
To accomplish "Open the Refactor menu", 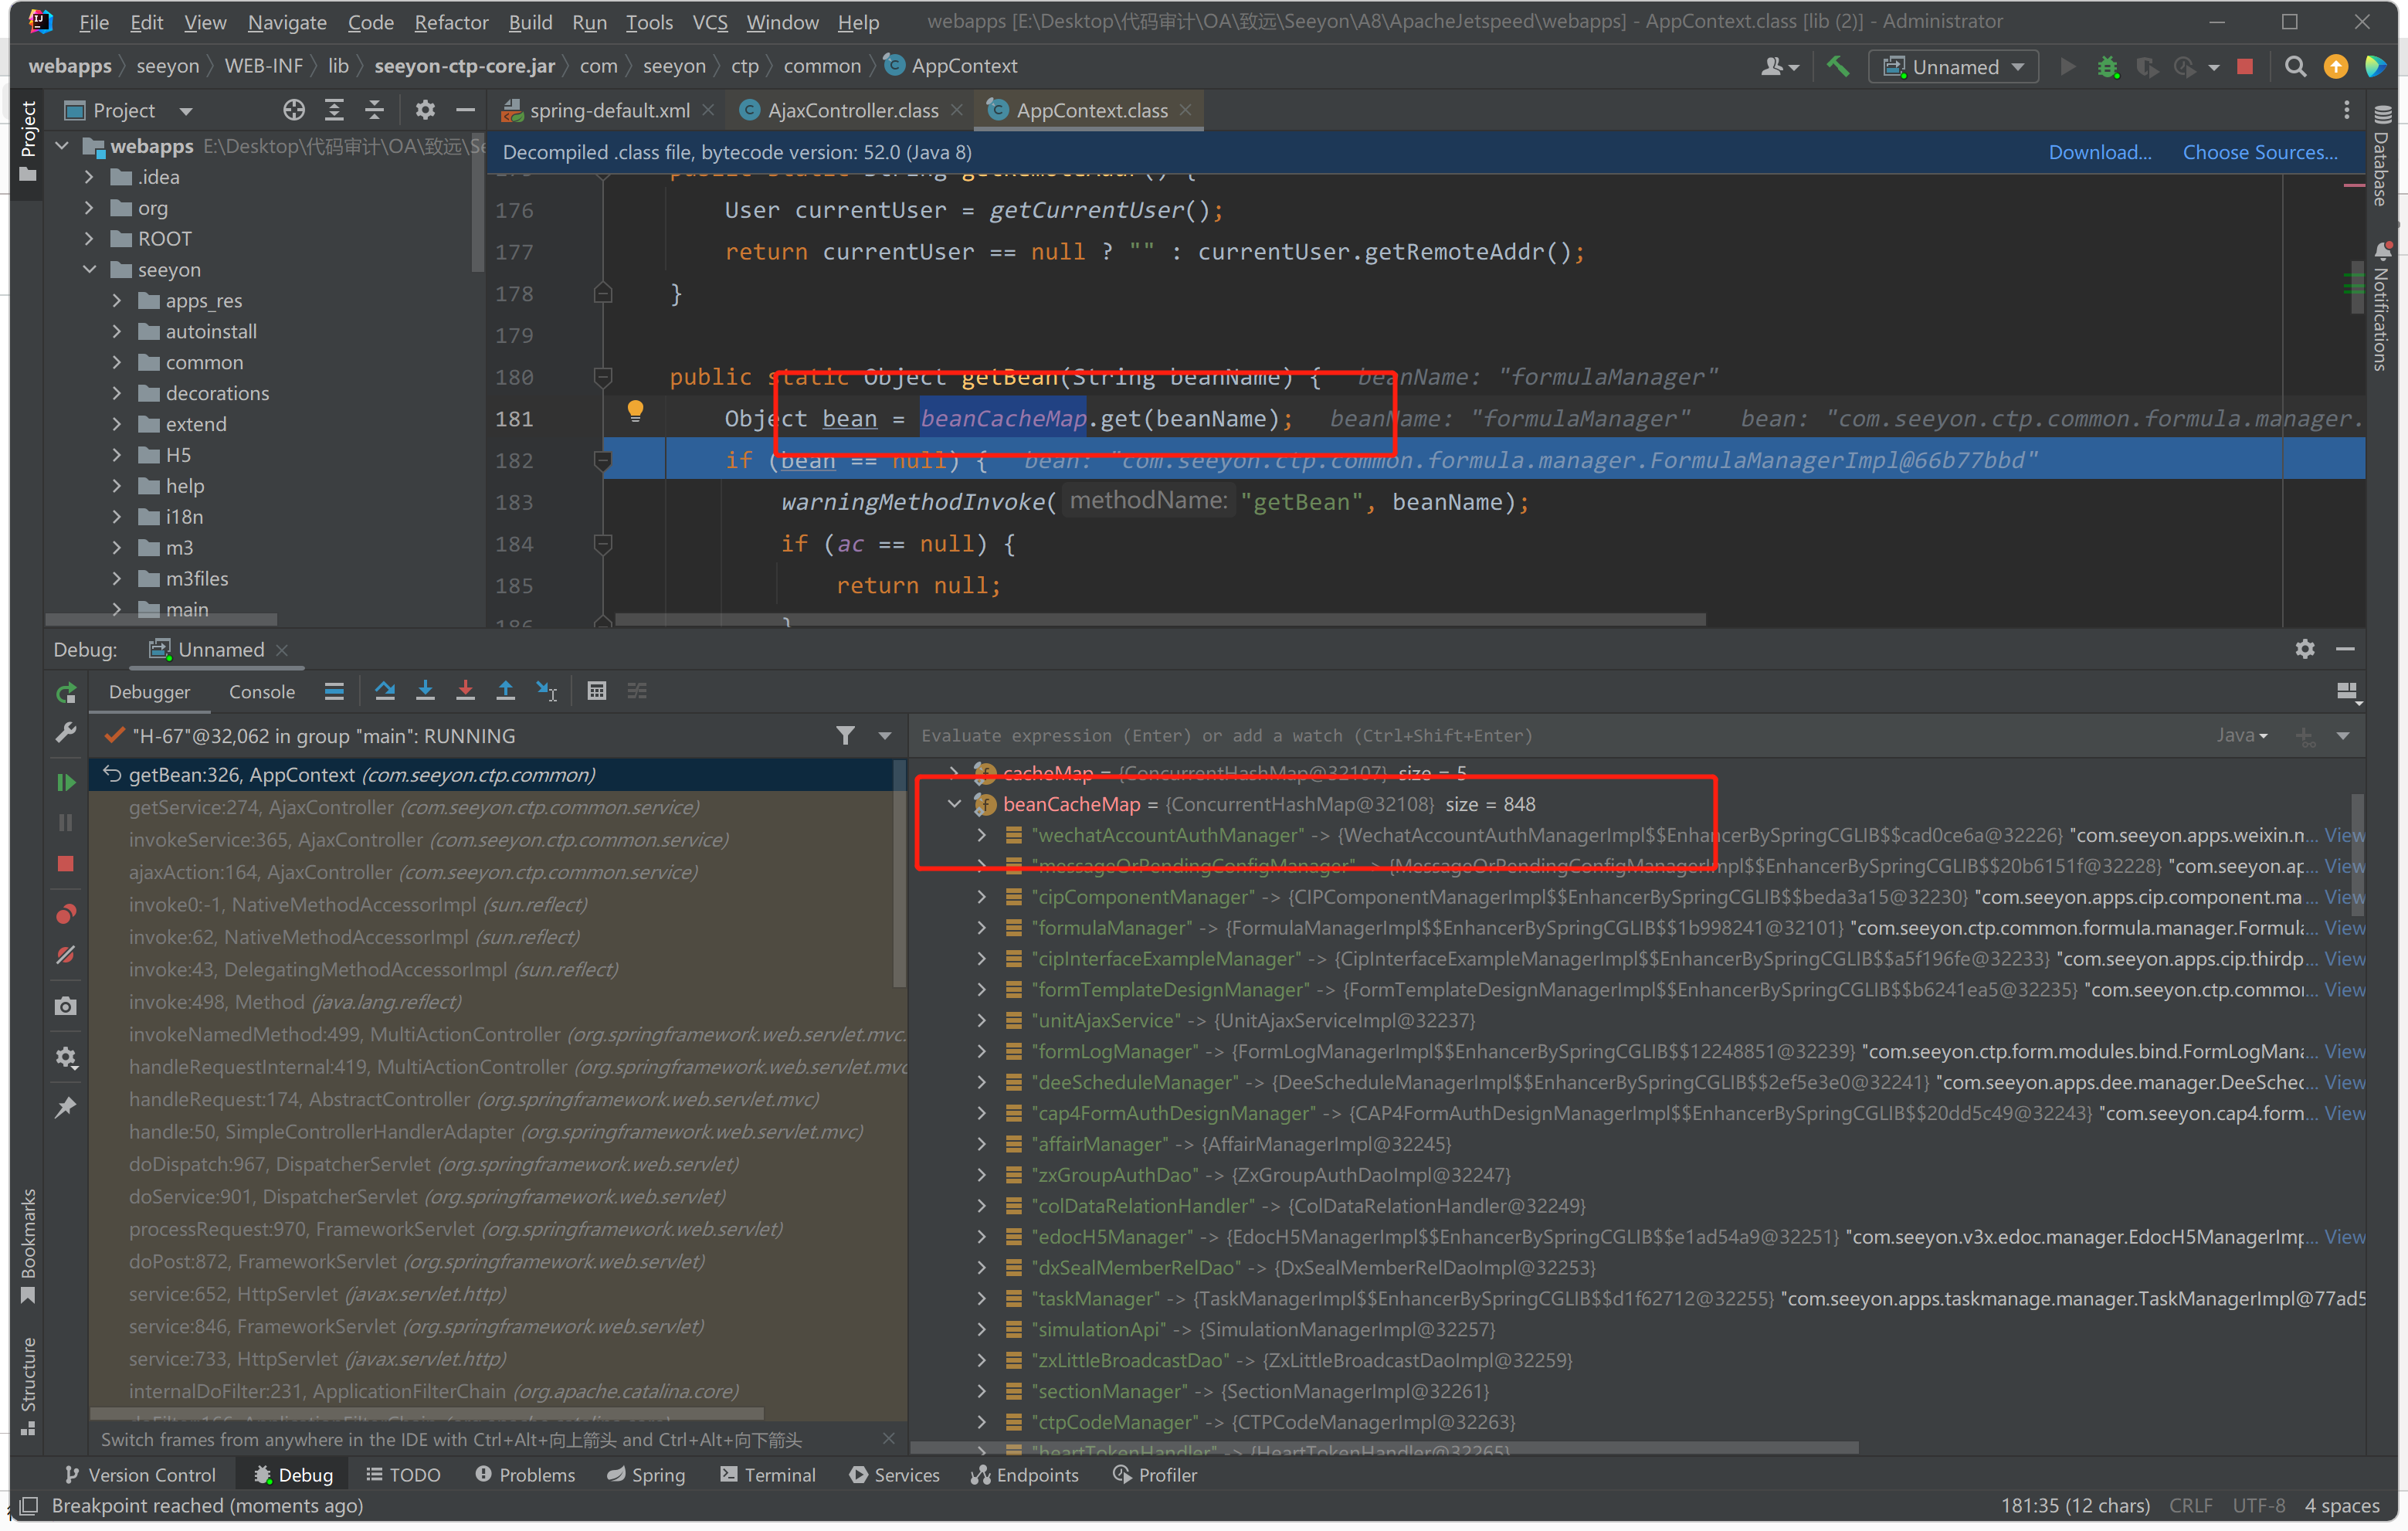I will 451,22.
